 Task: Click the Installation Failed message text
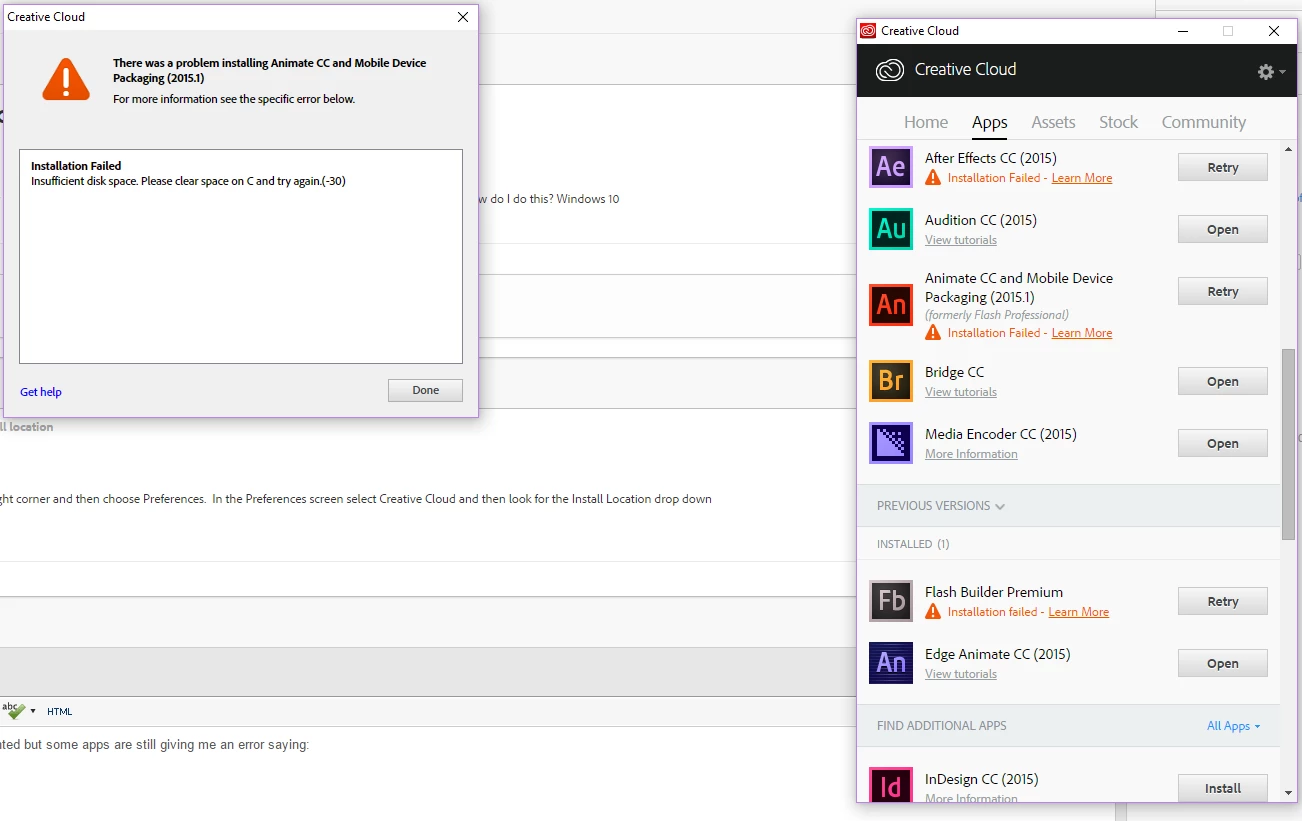coord(76,166)
